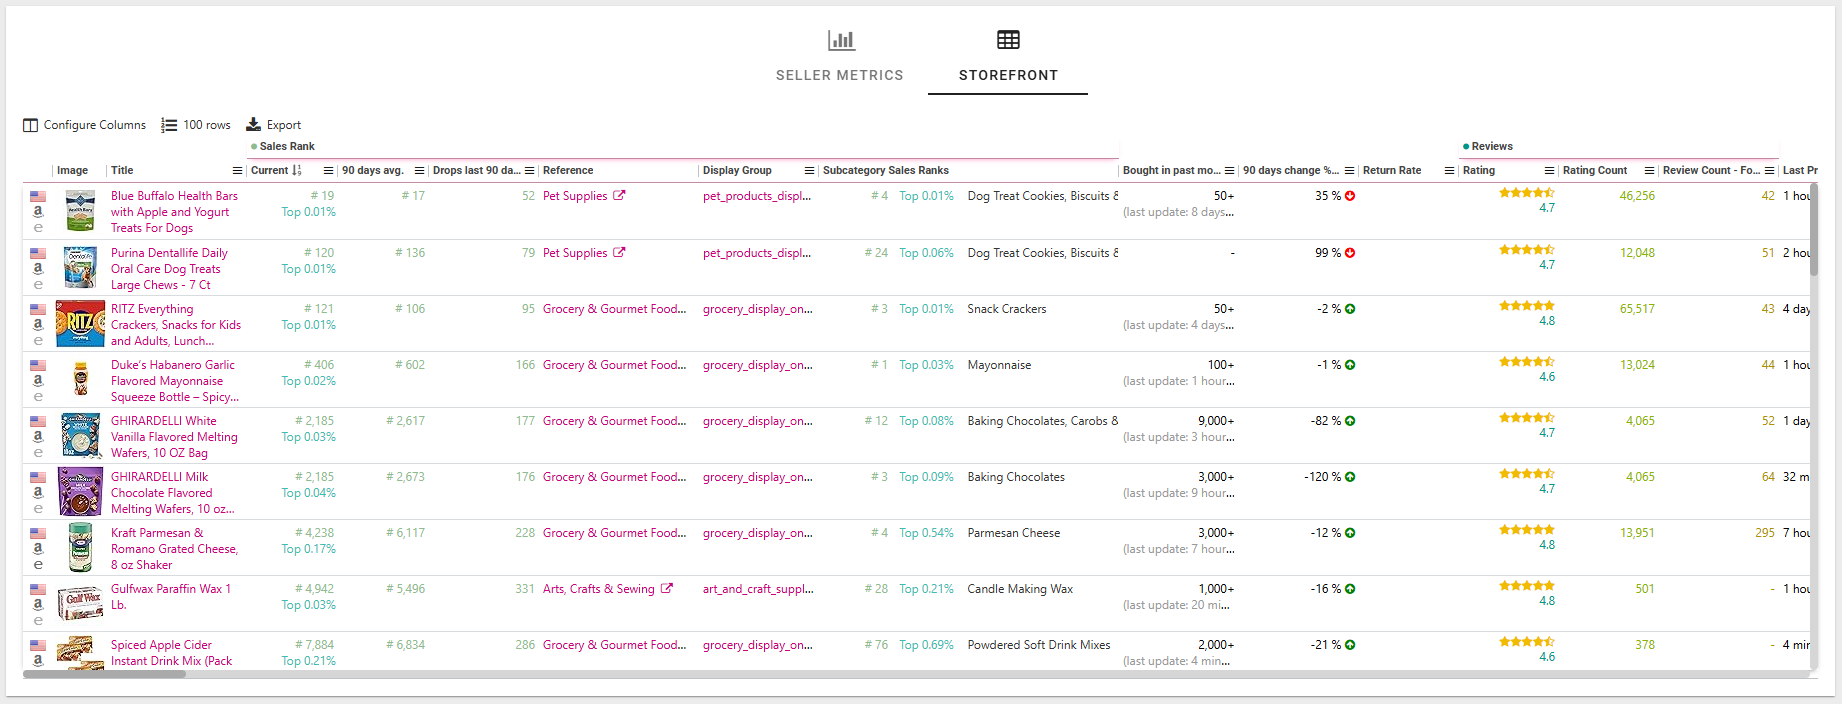Click the 46,256 rating count value
Screen dimensions: 1842x704
tap(1637, 196)
